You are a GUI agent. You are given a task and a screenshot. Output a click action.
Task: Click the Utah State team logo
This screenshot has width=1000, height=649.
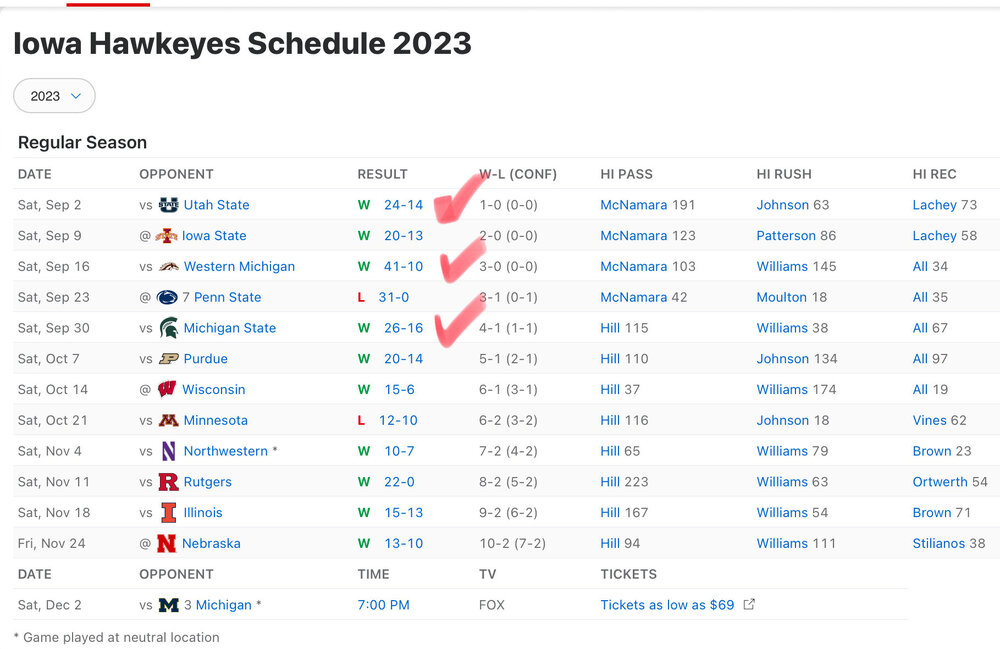[168, 205]
